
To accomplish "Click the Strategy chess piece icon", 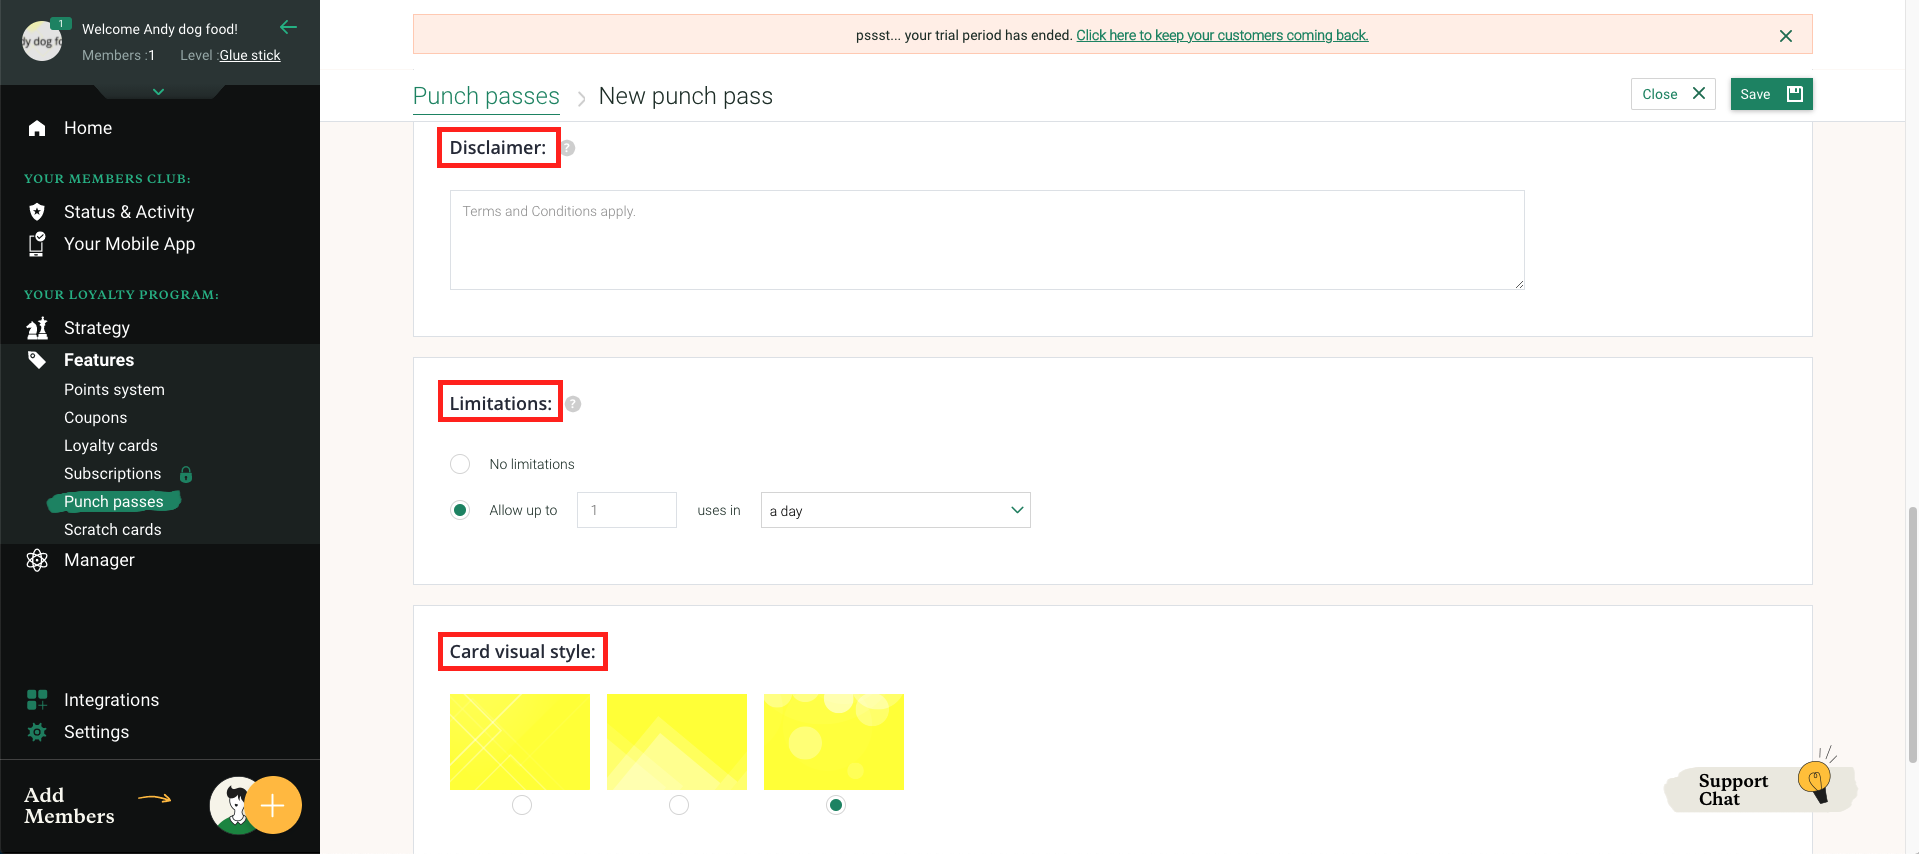I will click(37, 328).
